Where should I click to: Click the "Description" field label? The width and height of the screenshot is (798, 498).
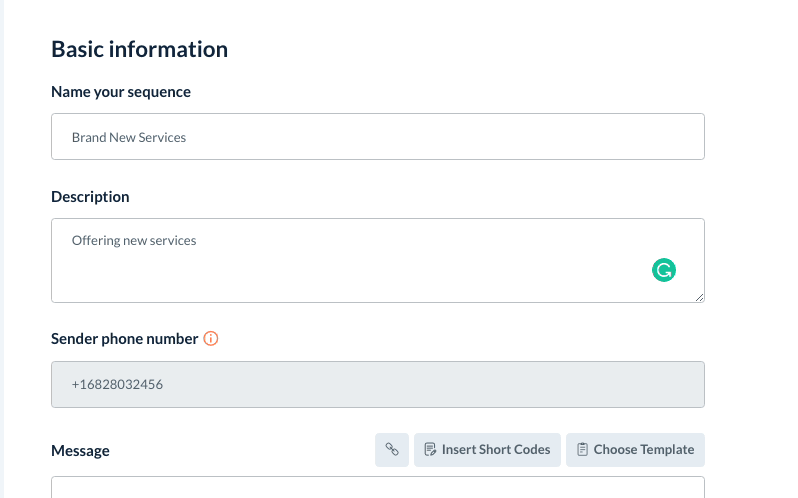click(90, 197)
